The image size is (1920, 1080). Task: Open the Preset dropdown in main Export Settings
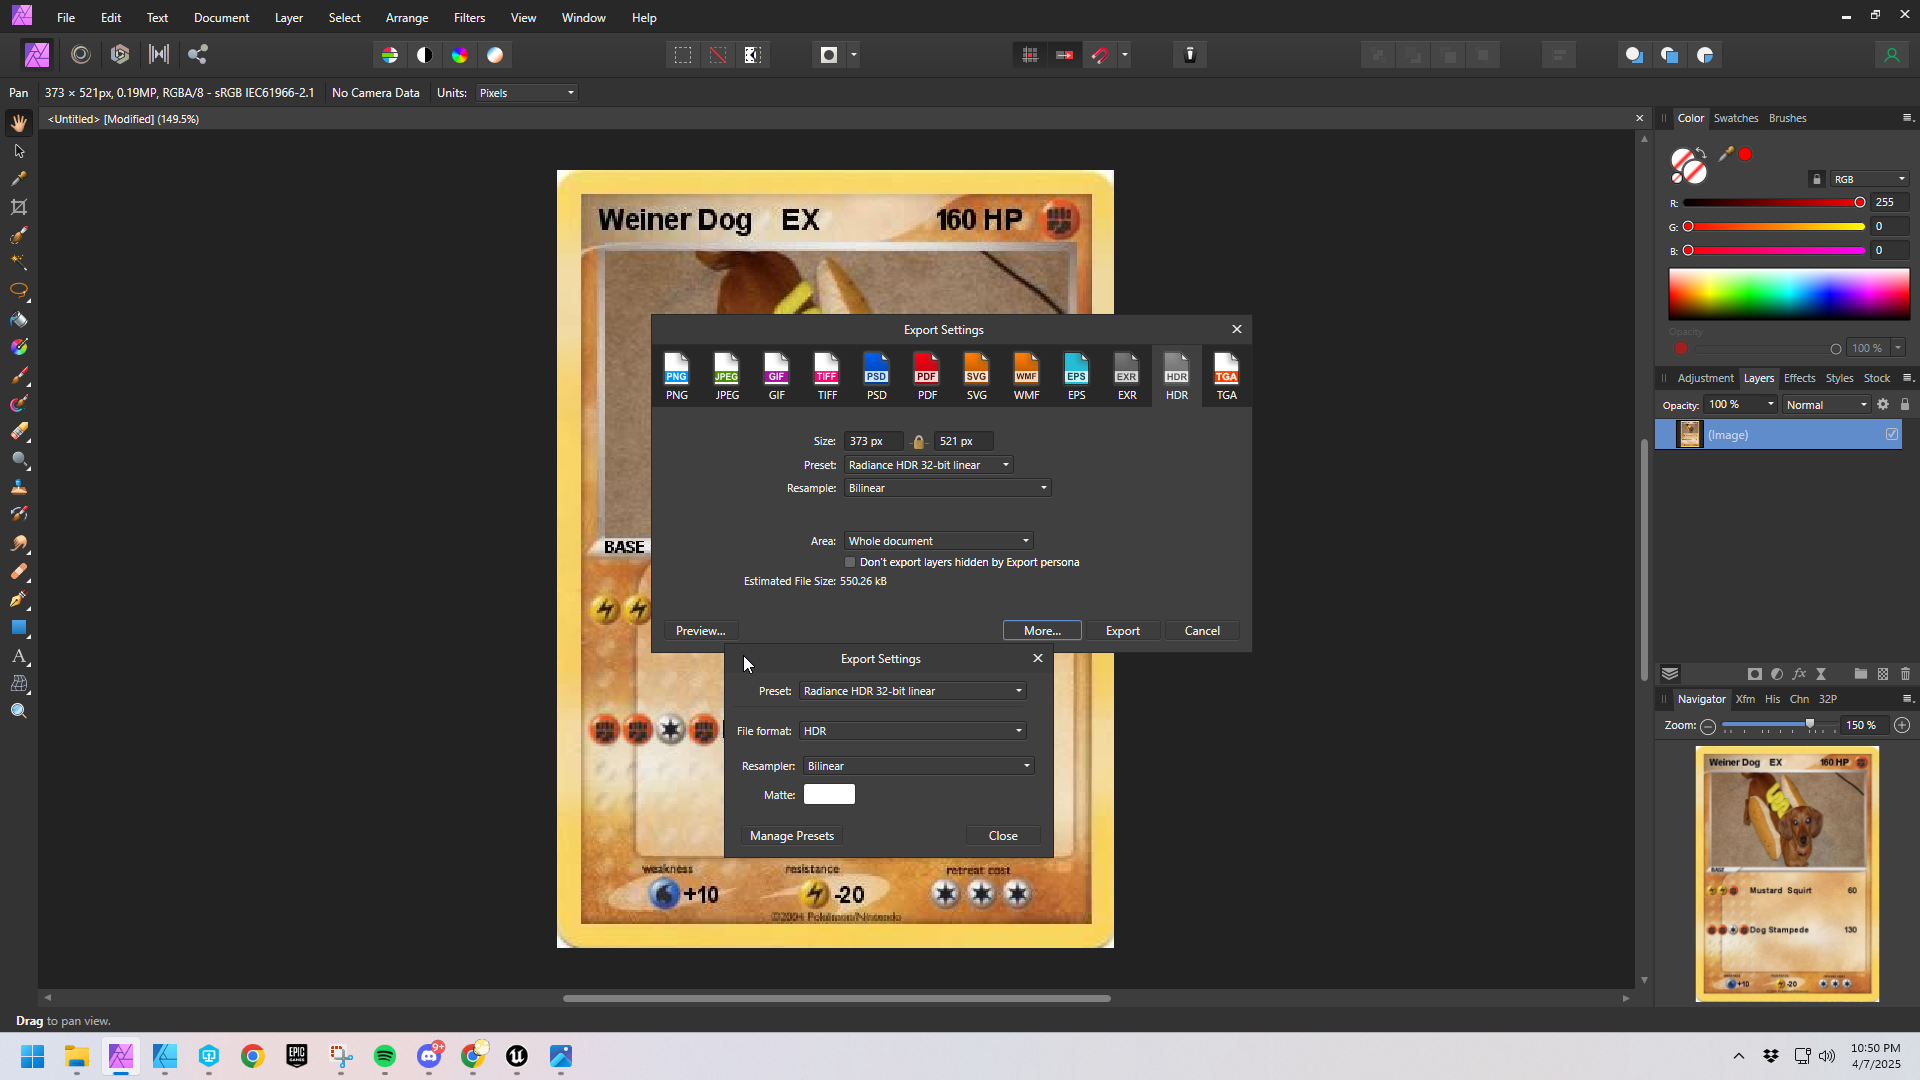(x=929, y=465)
